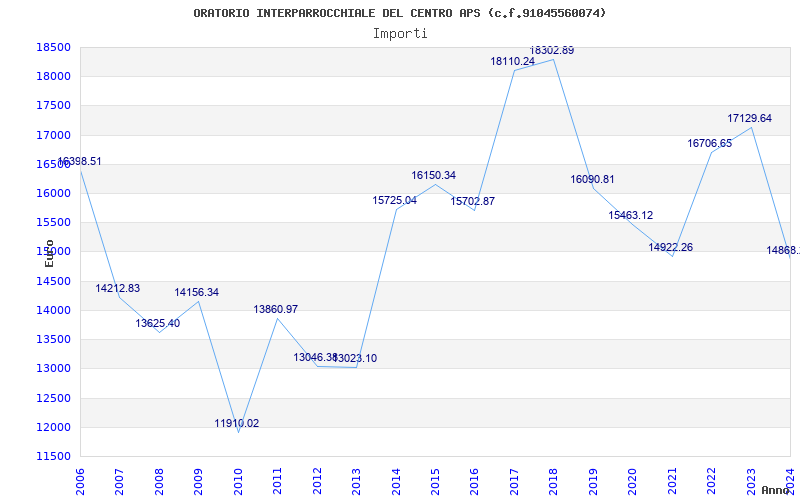Click the 16150.34 data label for 2015

coord(434,176)
